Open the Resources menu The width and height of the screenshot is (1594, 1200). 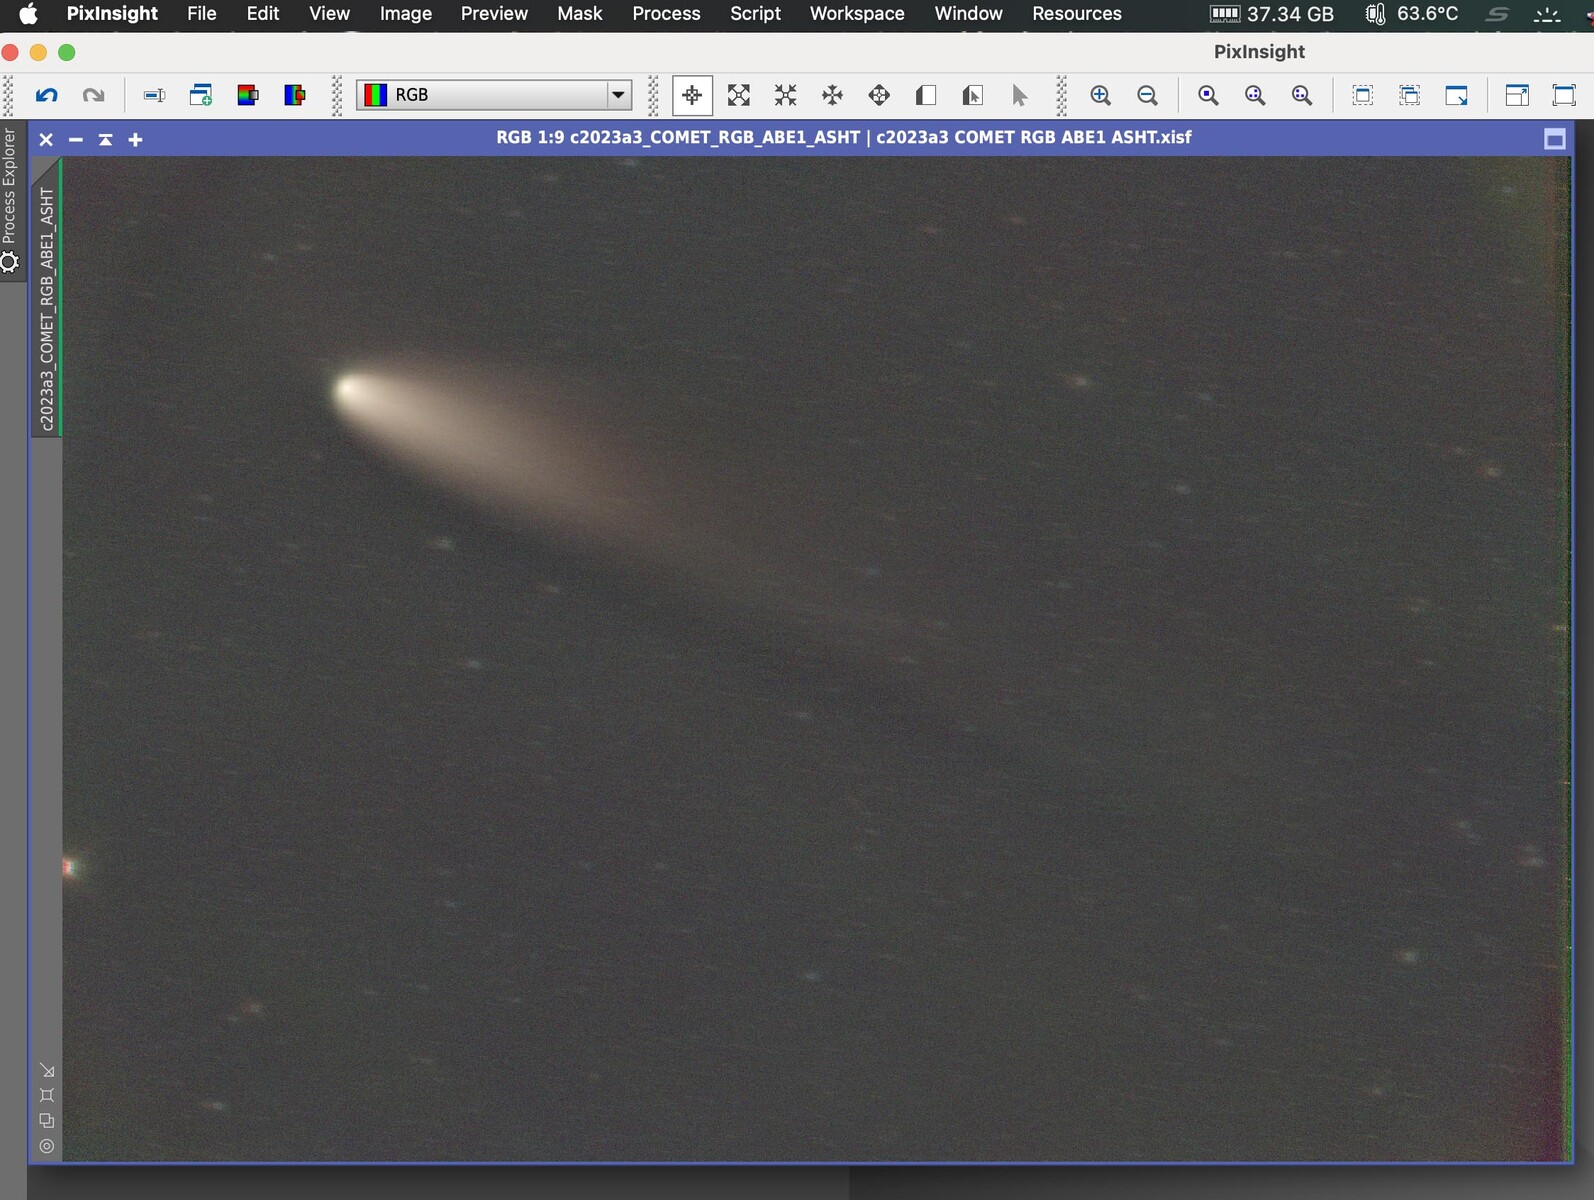[x=1077, y=14]
